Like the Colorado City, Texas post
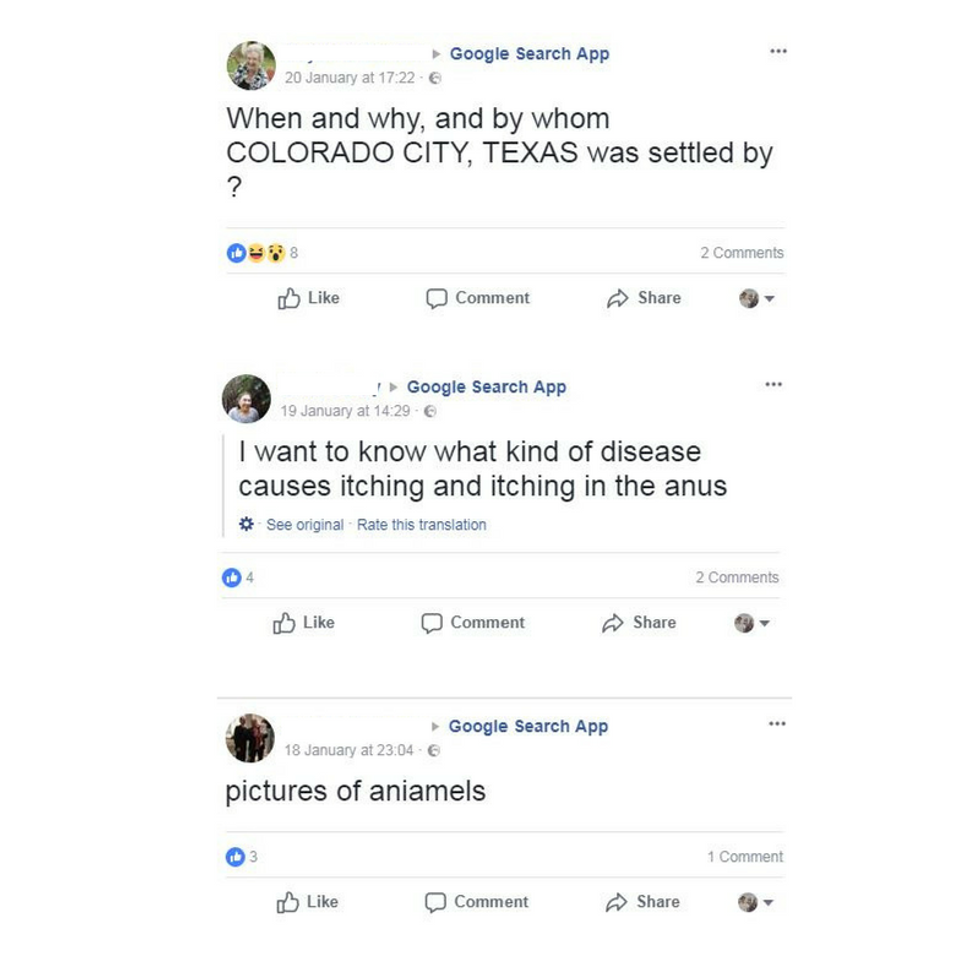The width and height of the screenshot is (980, 980). tap(309, 298)
